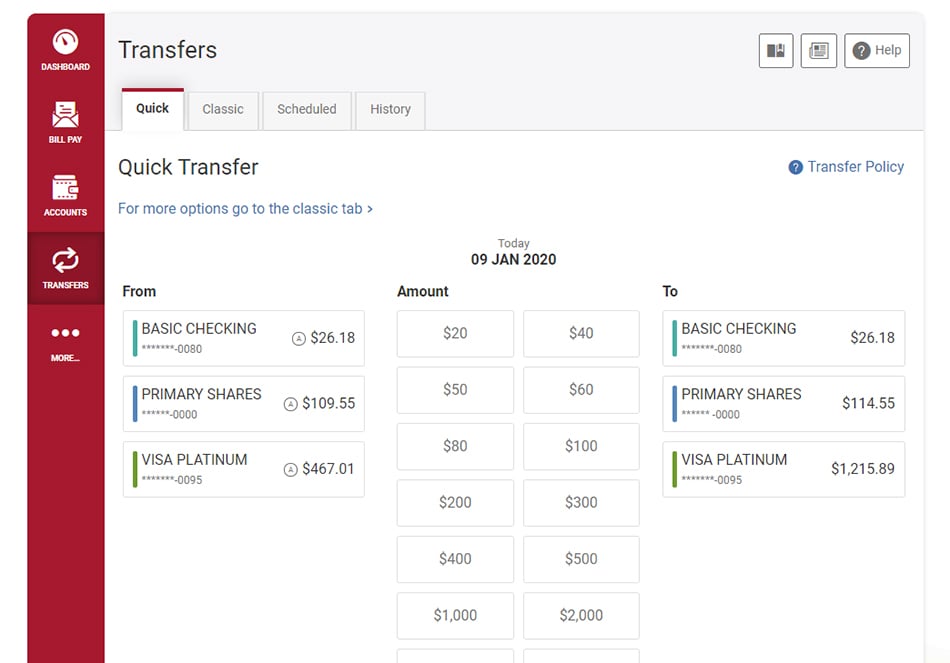950x663 pixels.
Task: Follow the classic tab options link
Action: click(x=245, y=208)
